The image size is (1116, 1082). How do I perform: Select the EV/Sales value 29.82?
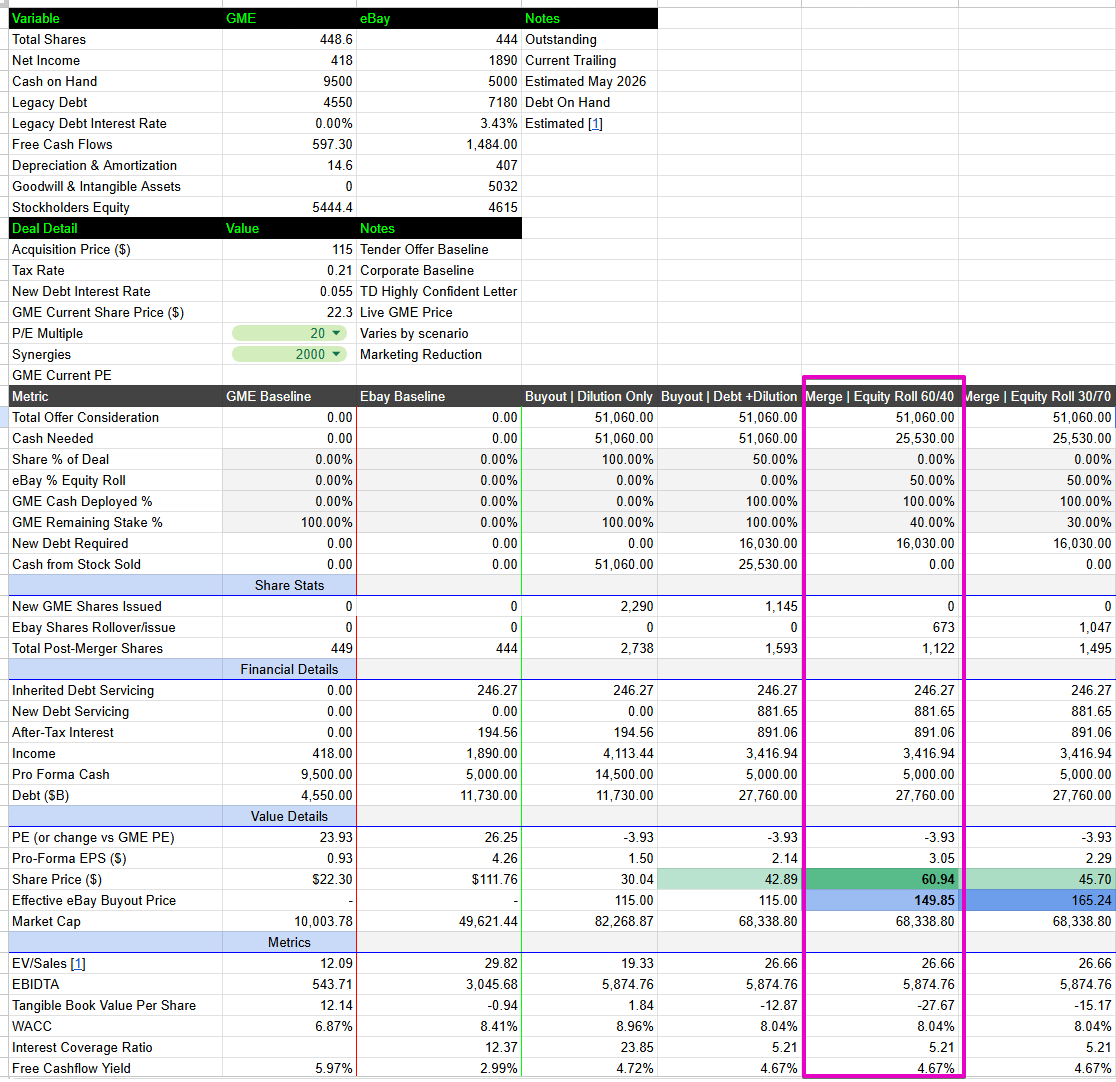pyautogui.click(x=438, y=963)
